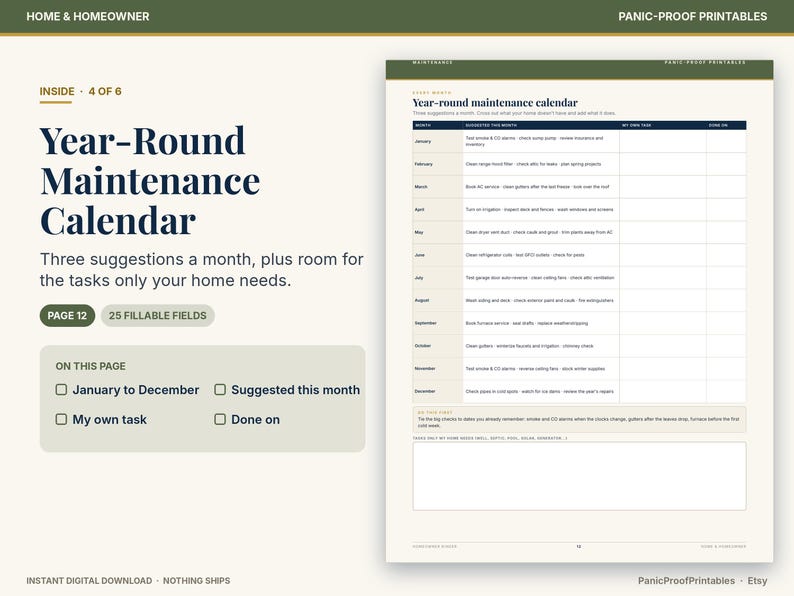Screen dimensions: 794x596
Task: Select the 'INSIDE · 4 OF 6' label
Action: 81,91
